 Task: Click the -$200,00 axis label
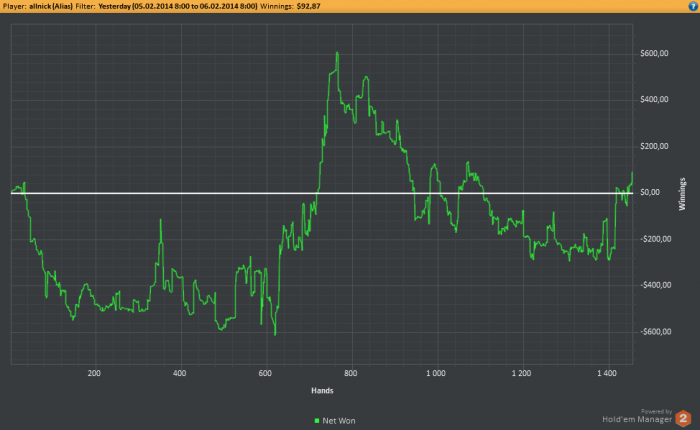coord(655,239)
